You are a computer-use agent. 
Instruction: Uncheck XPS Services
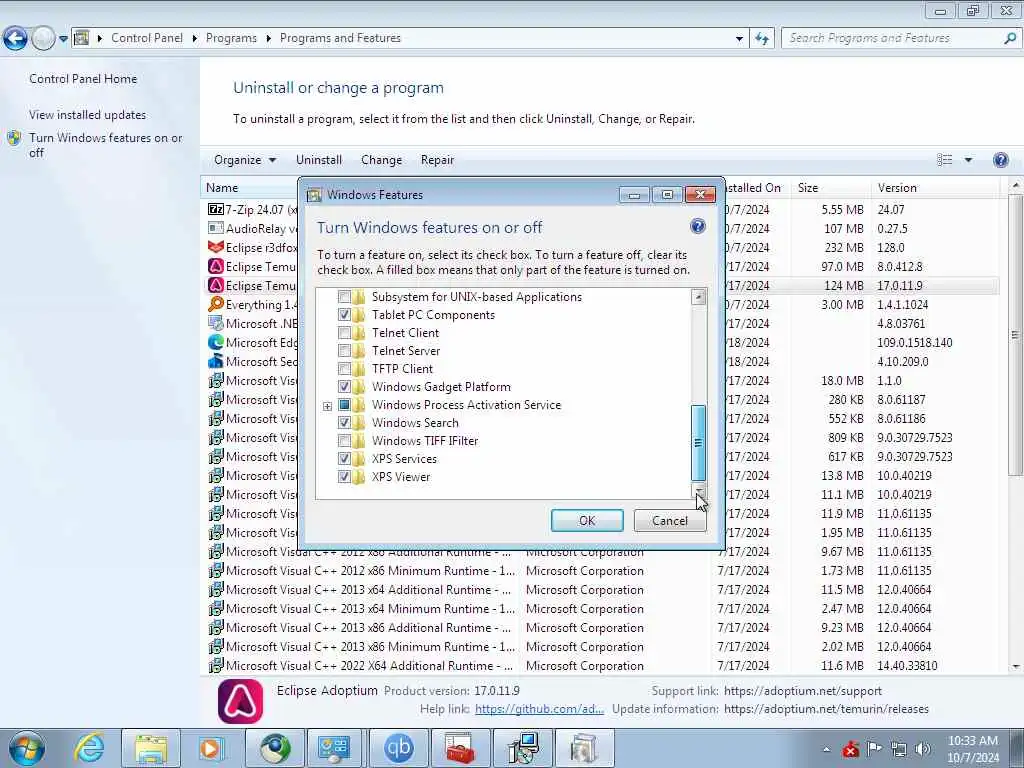[344, 458]
